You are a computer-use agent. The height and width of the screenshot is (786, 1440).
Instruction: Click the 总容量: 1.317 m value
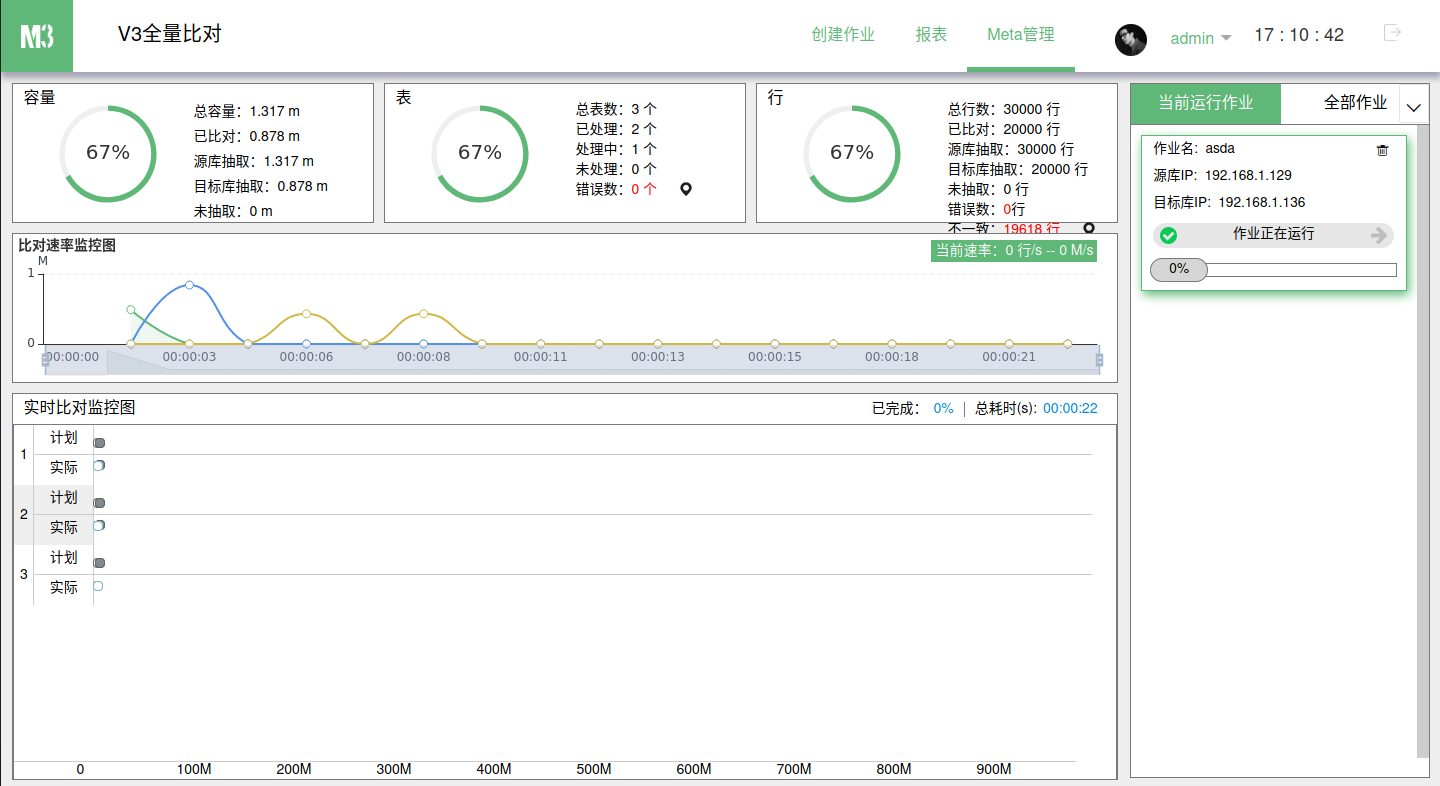click(247, 112)
